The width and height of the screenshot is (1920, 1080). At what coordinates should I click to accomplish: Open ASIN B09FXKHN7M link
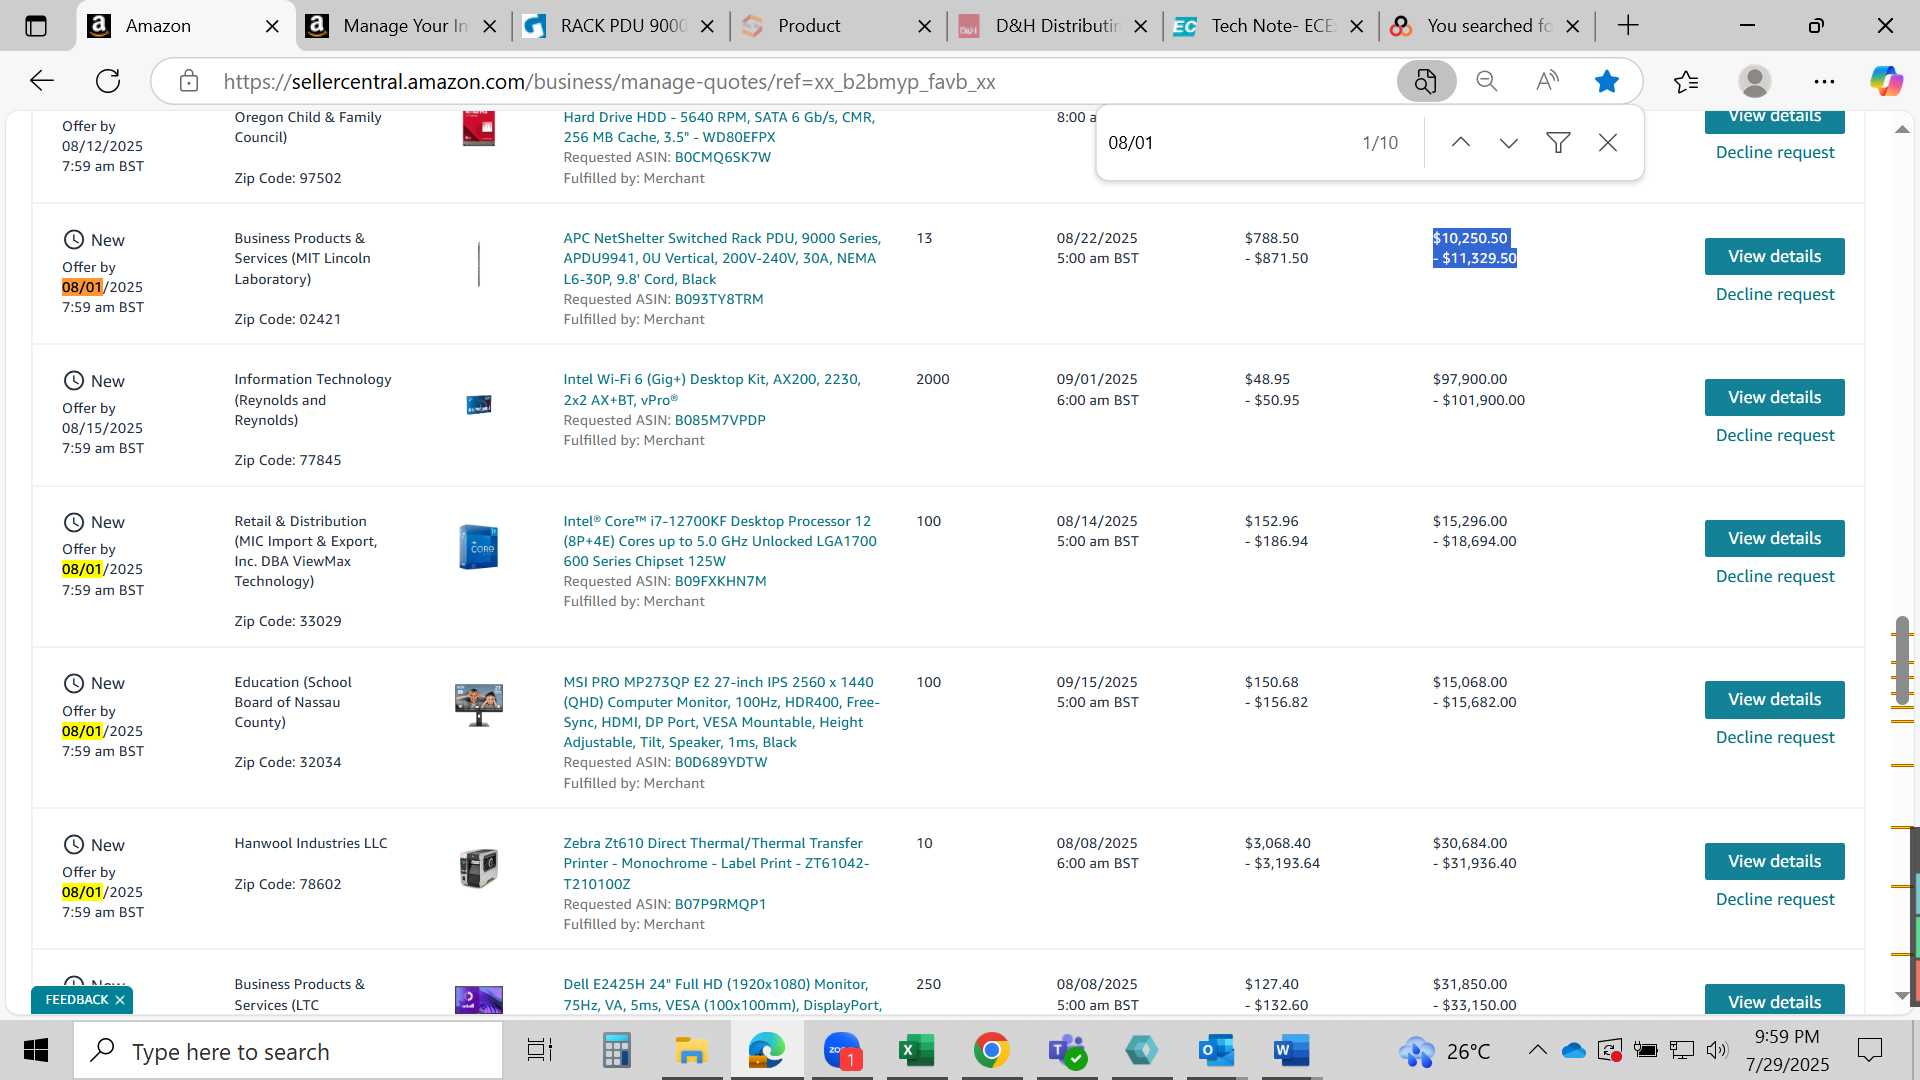(720, 582)
